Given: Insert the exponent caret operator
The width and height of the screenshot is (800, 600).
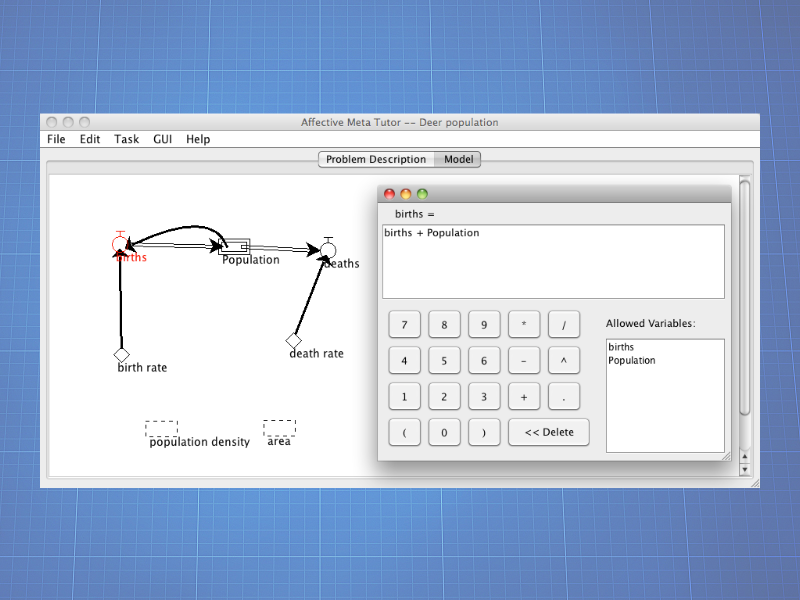Looking at the screenshot, I should coord(564,361).
